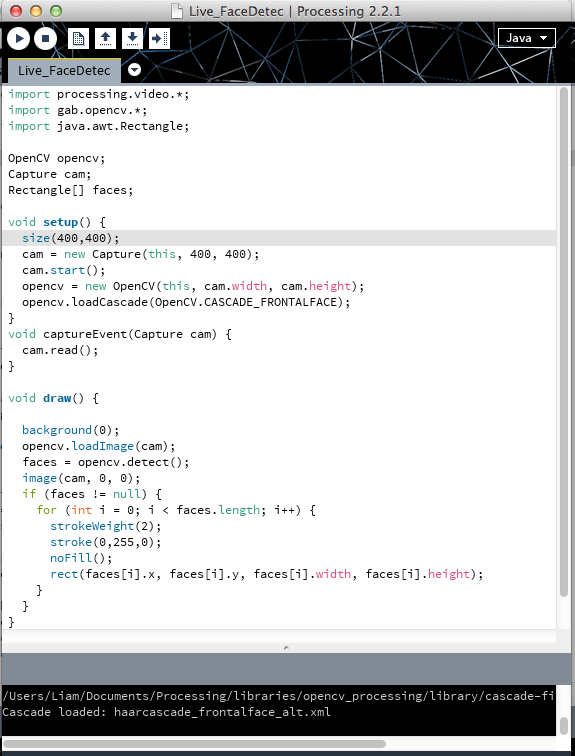
Task: Click the "opencv.loadCascade" line
Action: (x=186, y=302)
